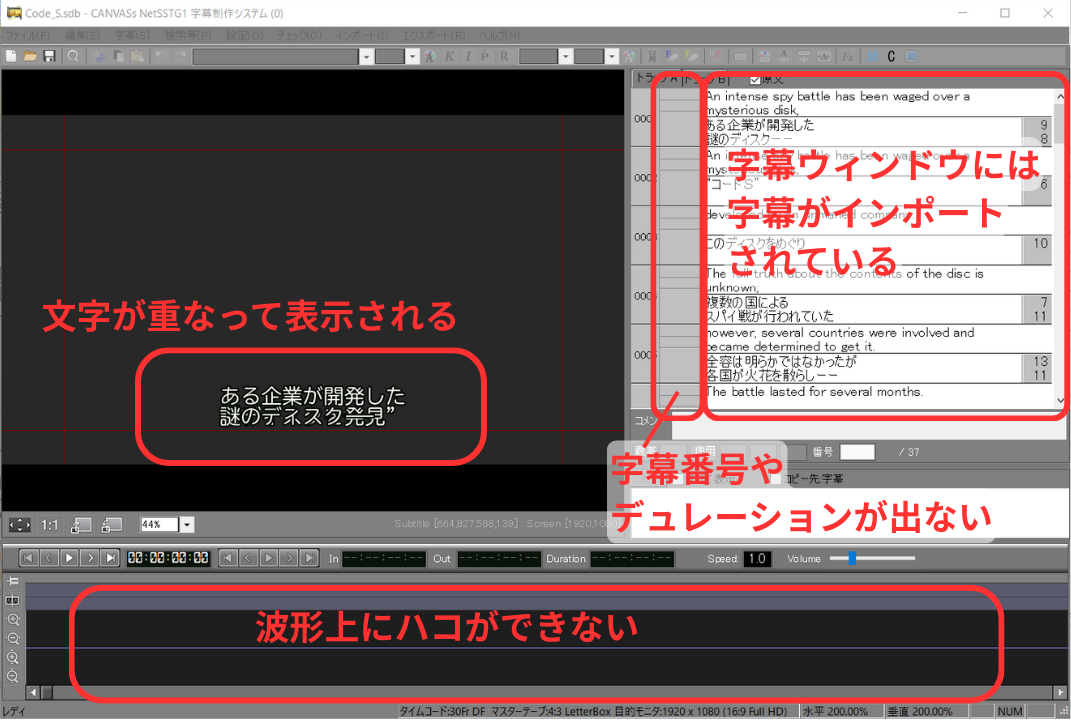Click play in the second transport group
The image size is (1071, 720).
click(x=269, y=558)
